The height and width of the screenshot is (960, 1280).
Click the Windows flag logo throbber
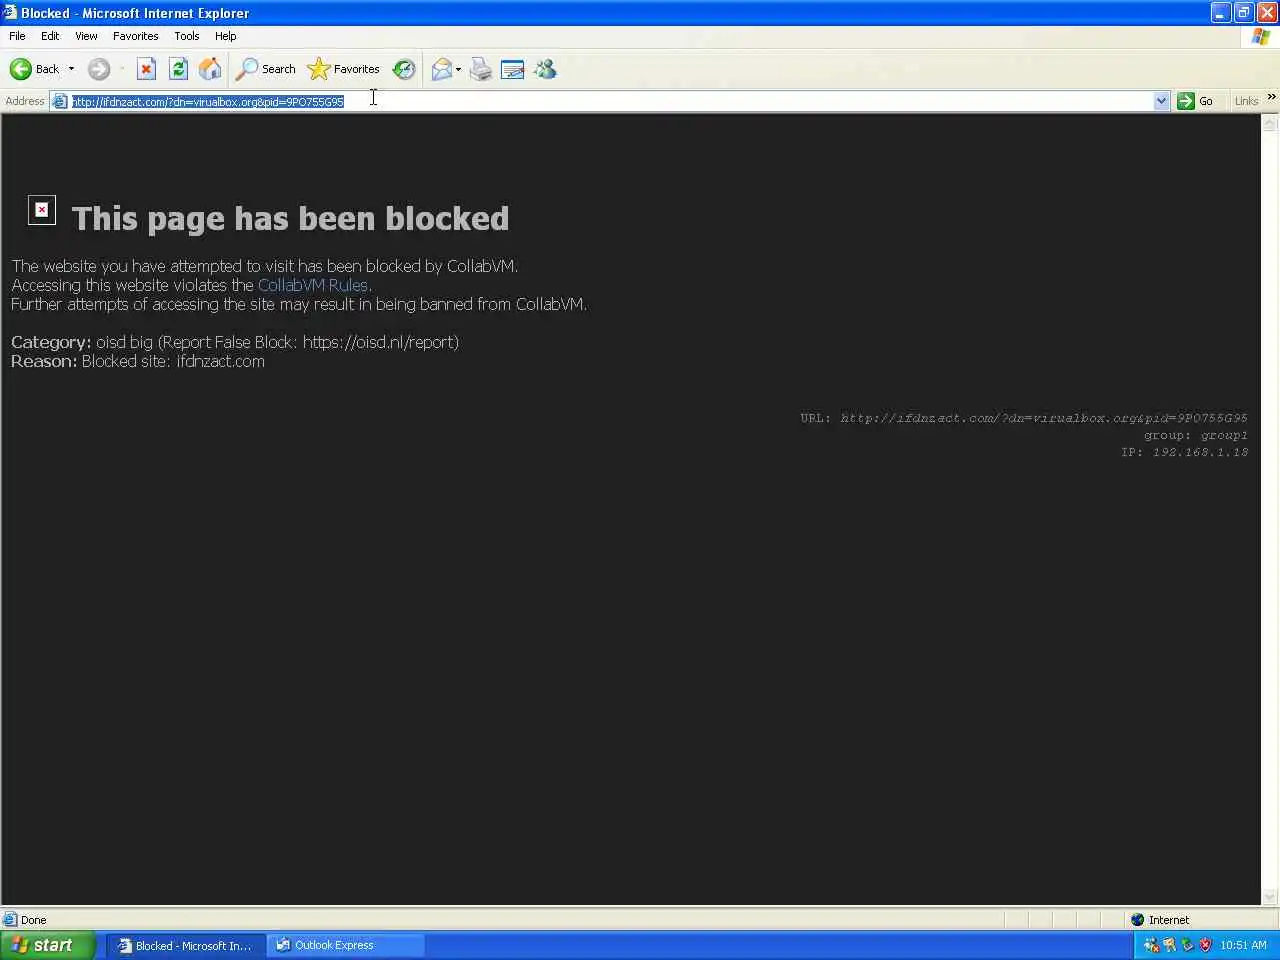[x=1260, y=37]
